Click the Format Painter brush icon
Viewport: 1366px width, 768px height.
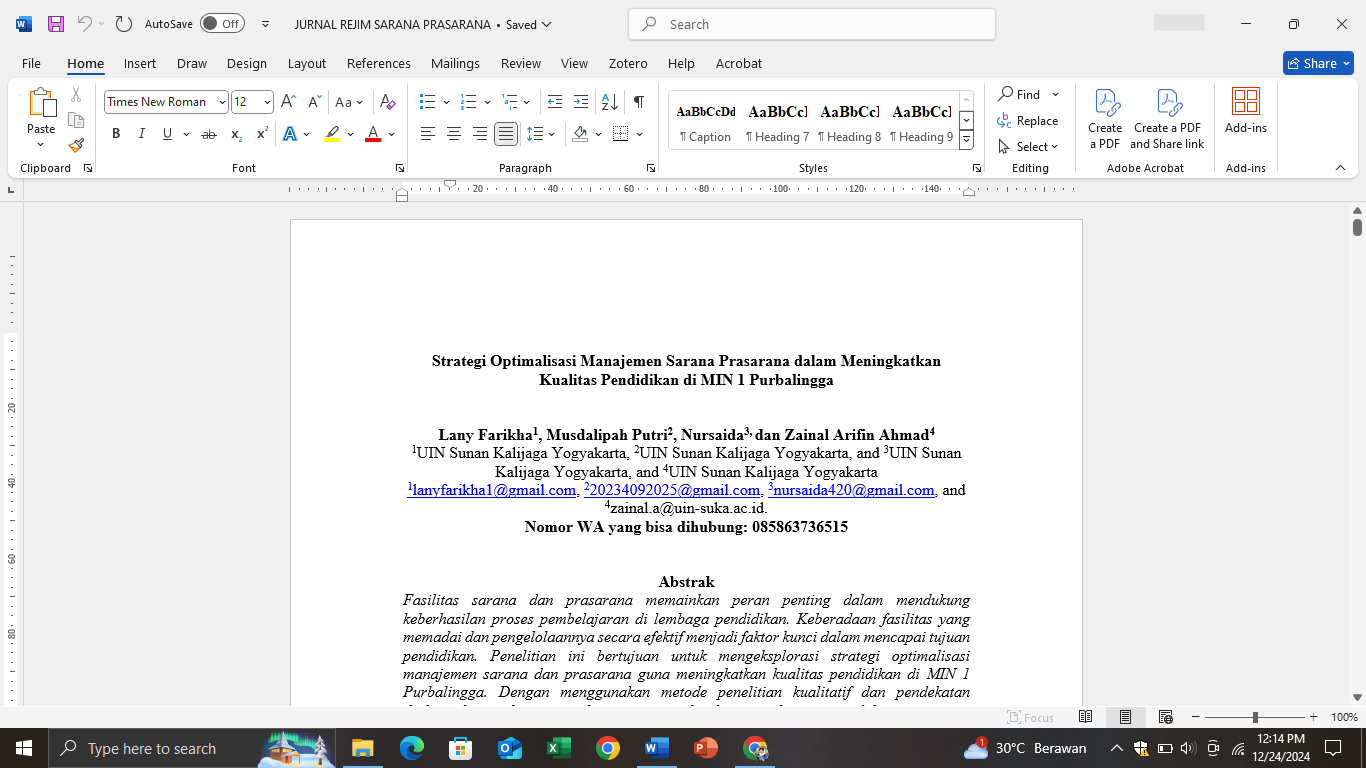(76, 145)
